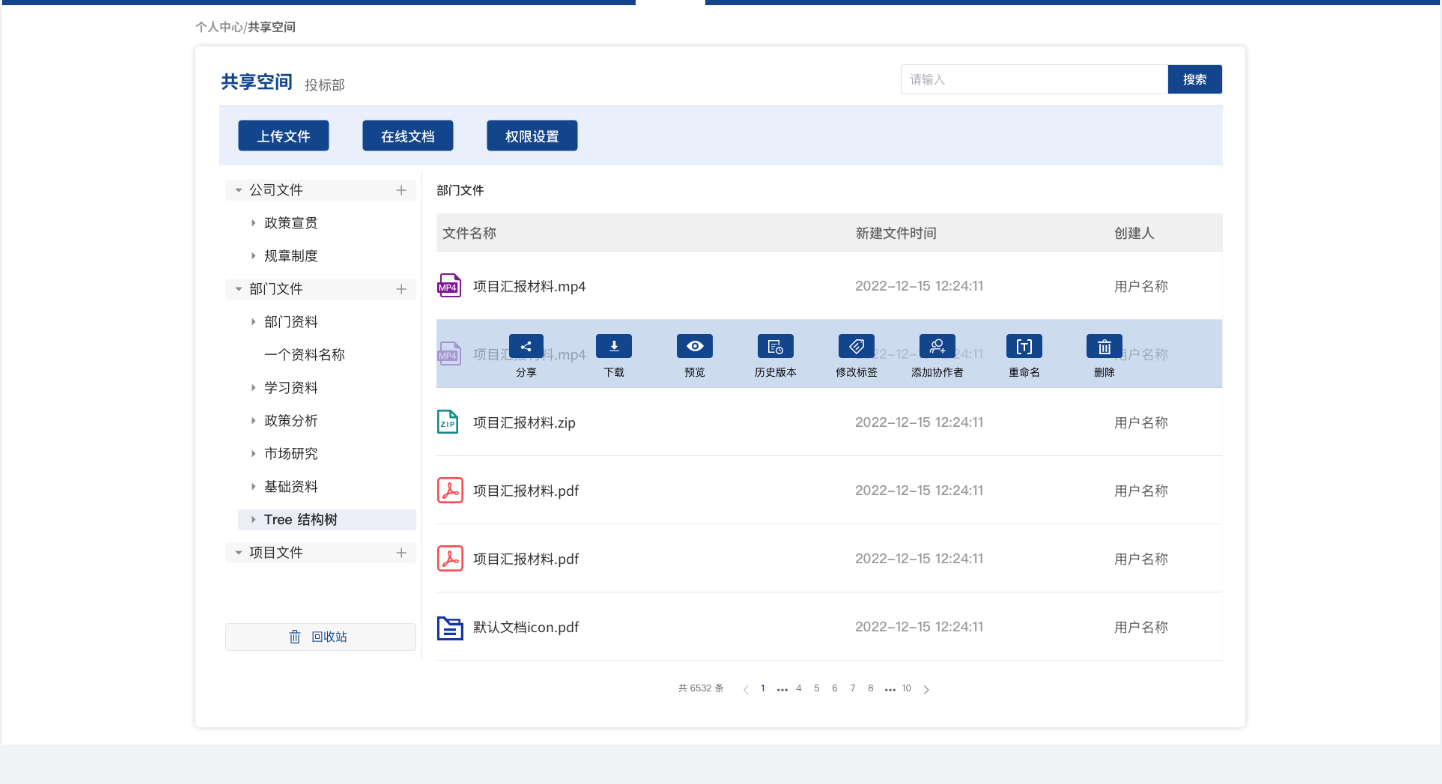The image size is (1442, 784).
Task: Click file name 默认文档icon.pdf
Action: pos(526,627)
